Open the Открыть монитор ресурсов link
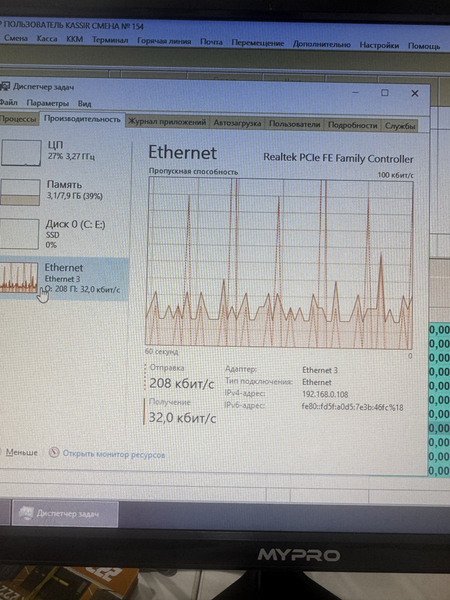The height and width of the screenshot is (600, 450). [114, 454]
